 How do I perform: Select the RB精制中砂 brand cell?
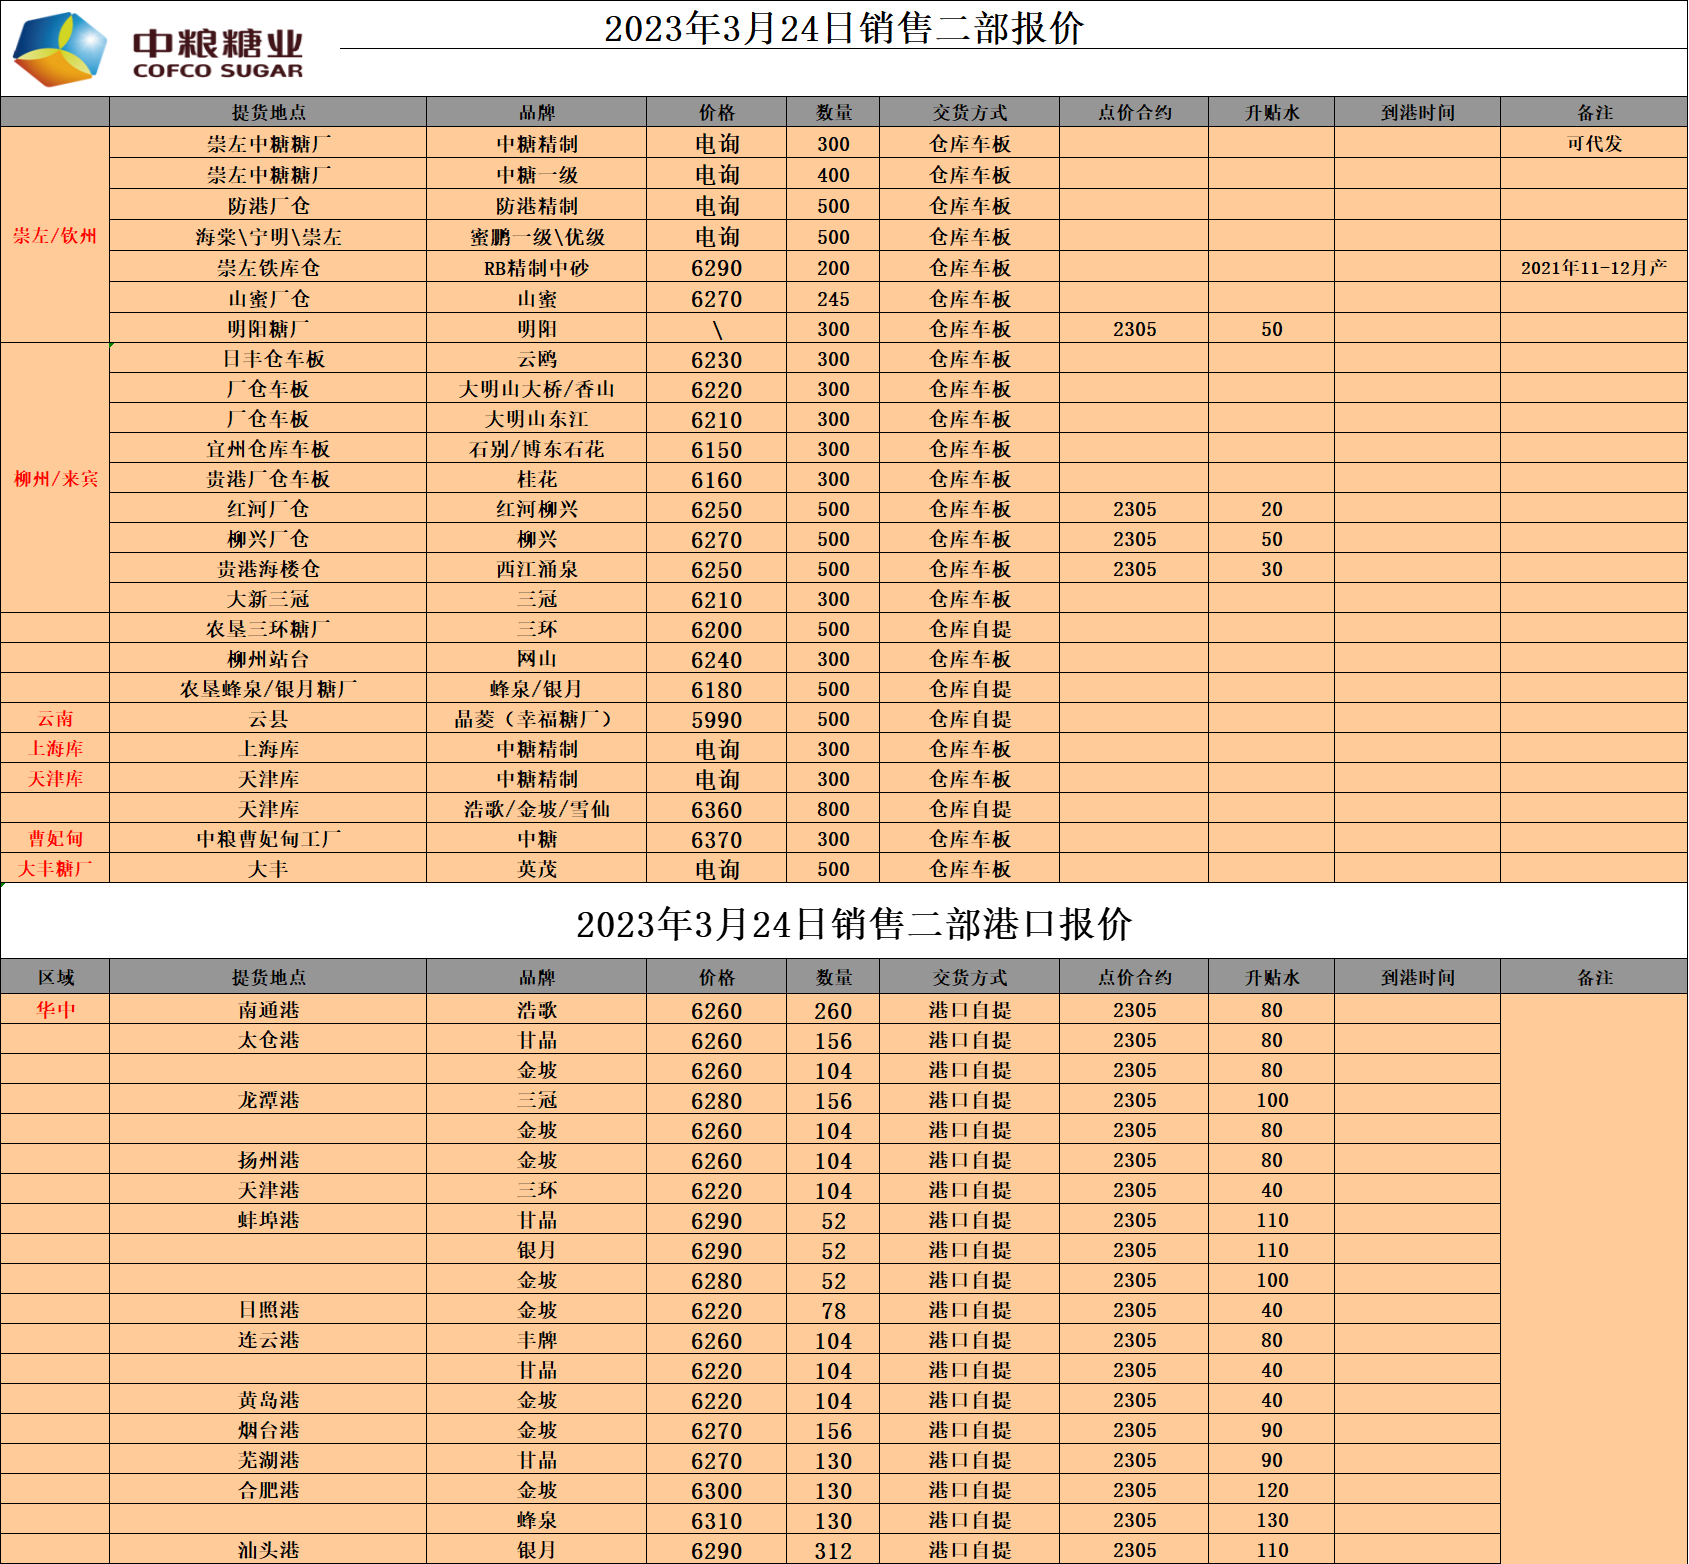(x=536, y=268)
